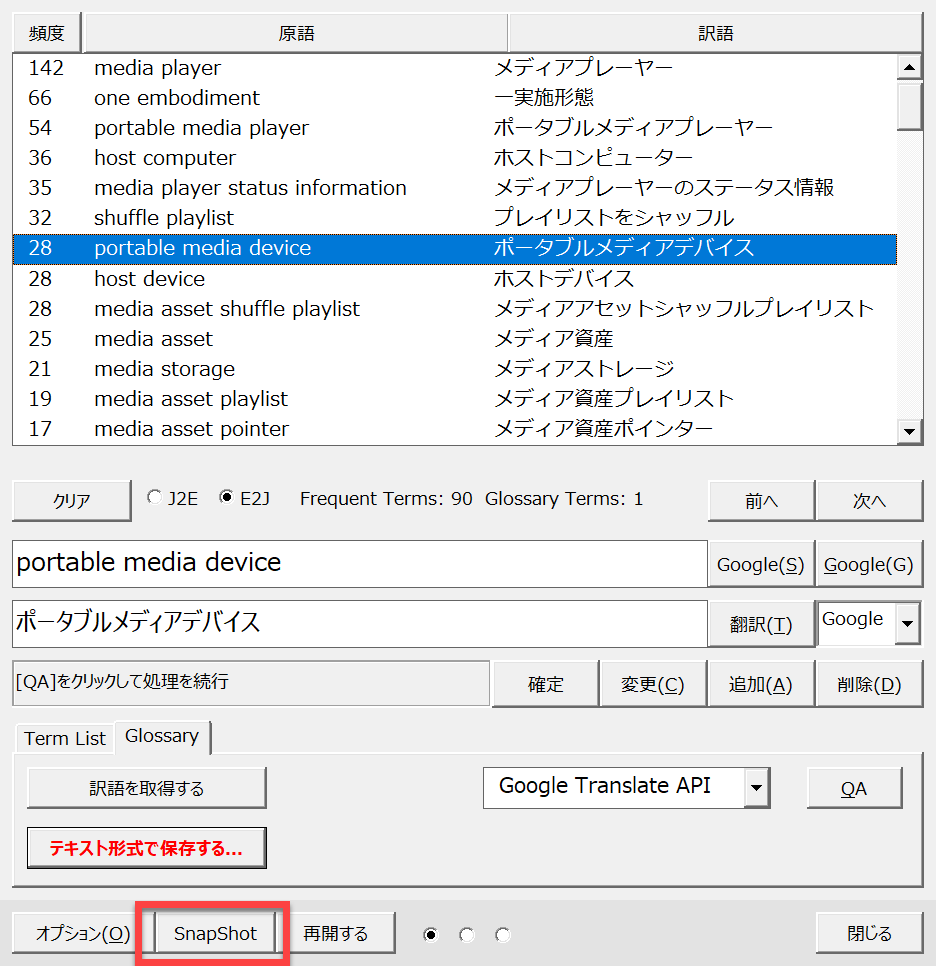This screenshot has height=966, width=936.
Task: Click the 削除(D) delete button
Action: point(869,685)
